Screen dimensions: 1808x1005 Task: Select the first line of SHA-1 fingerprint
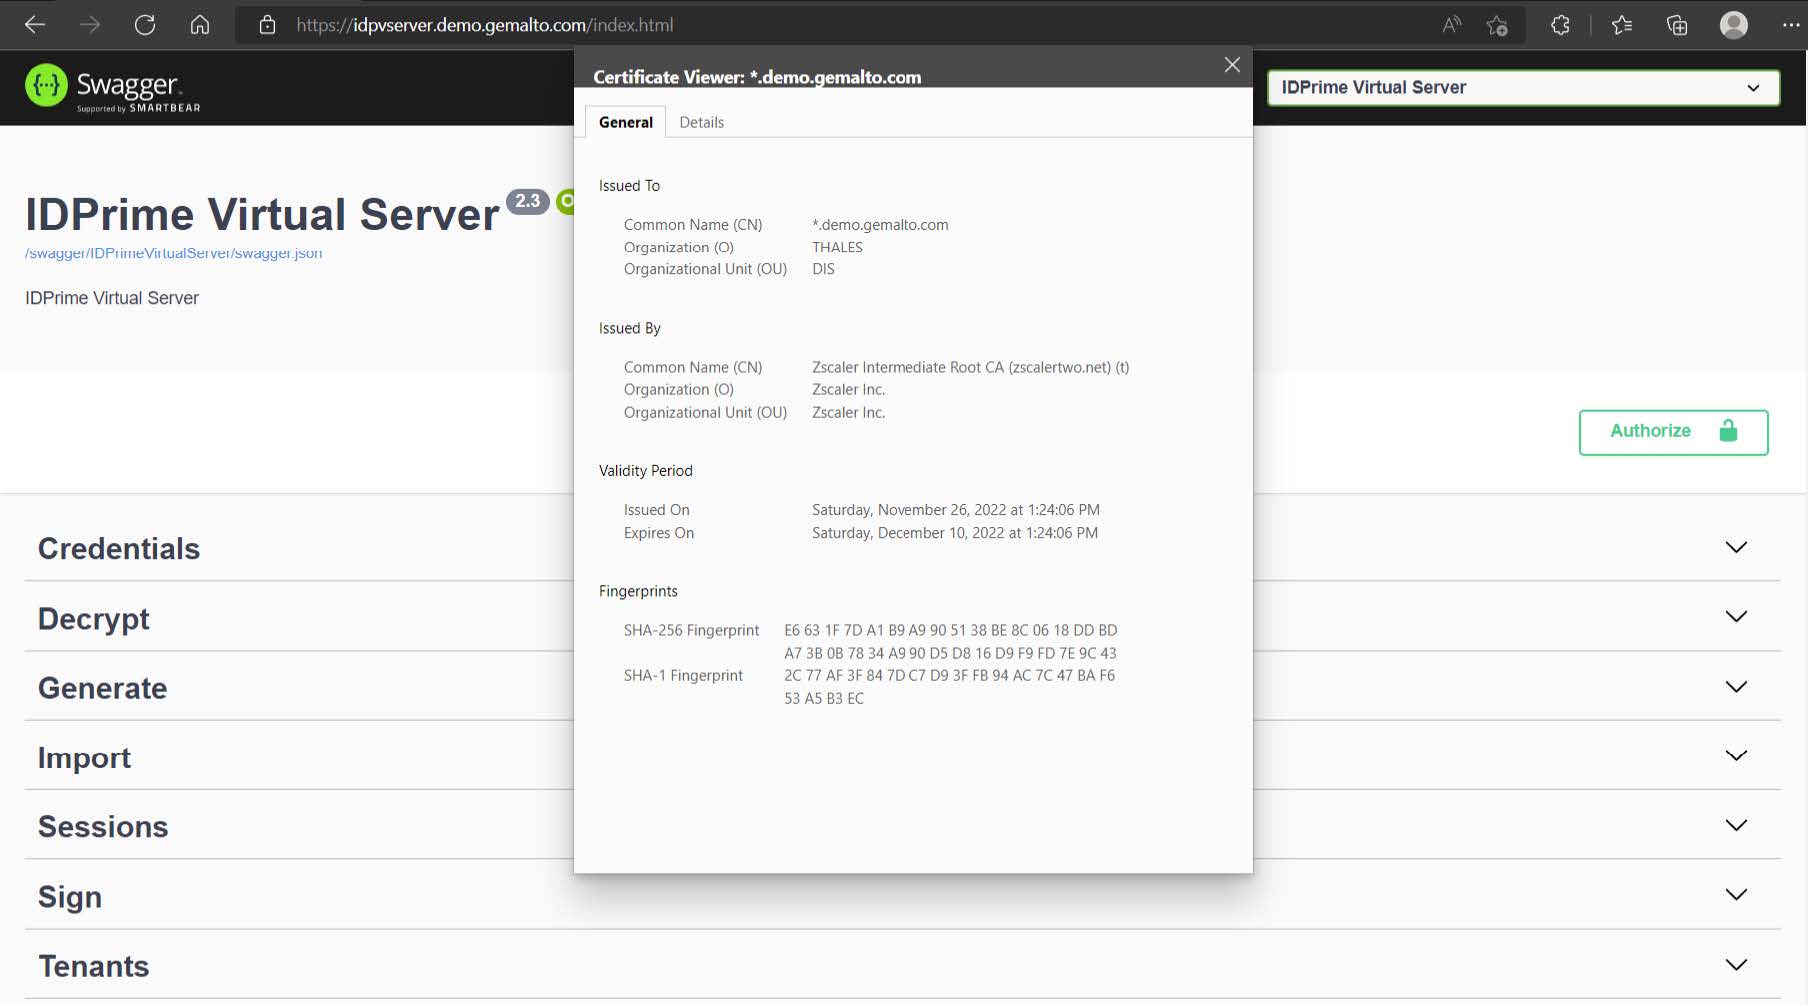pos(949,675)
